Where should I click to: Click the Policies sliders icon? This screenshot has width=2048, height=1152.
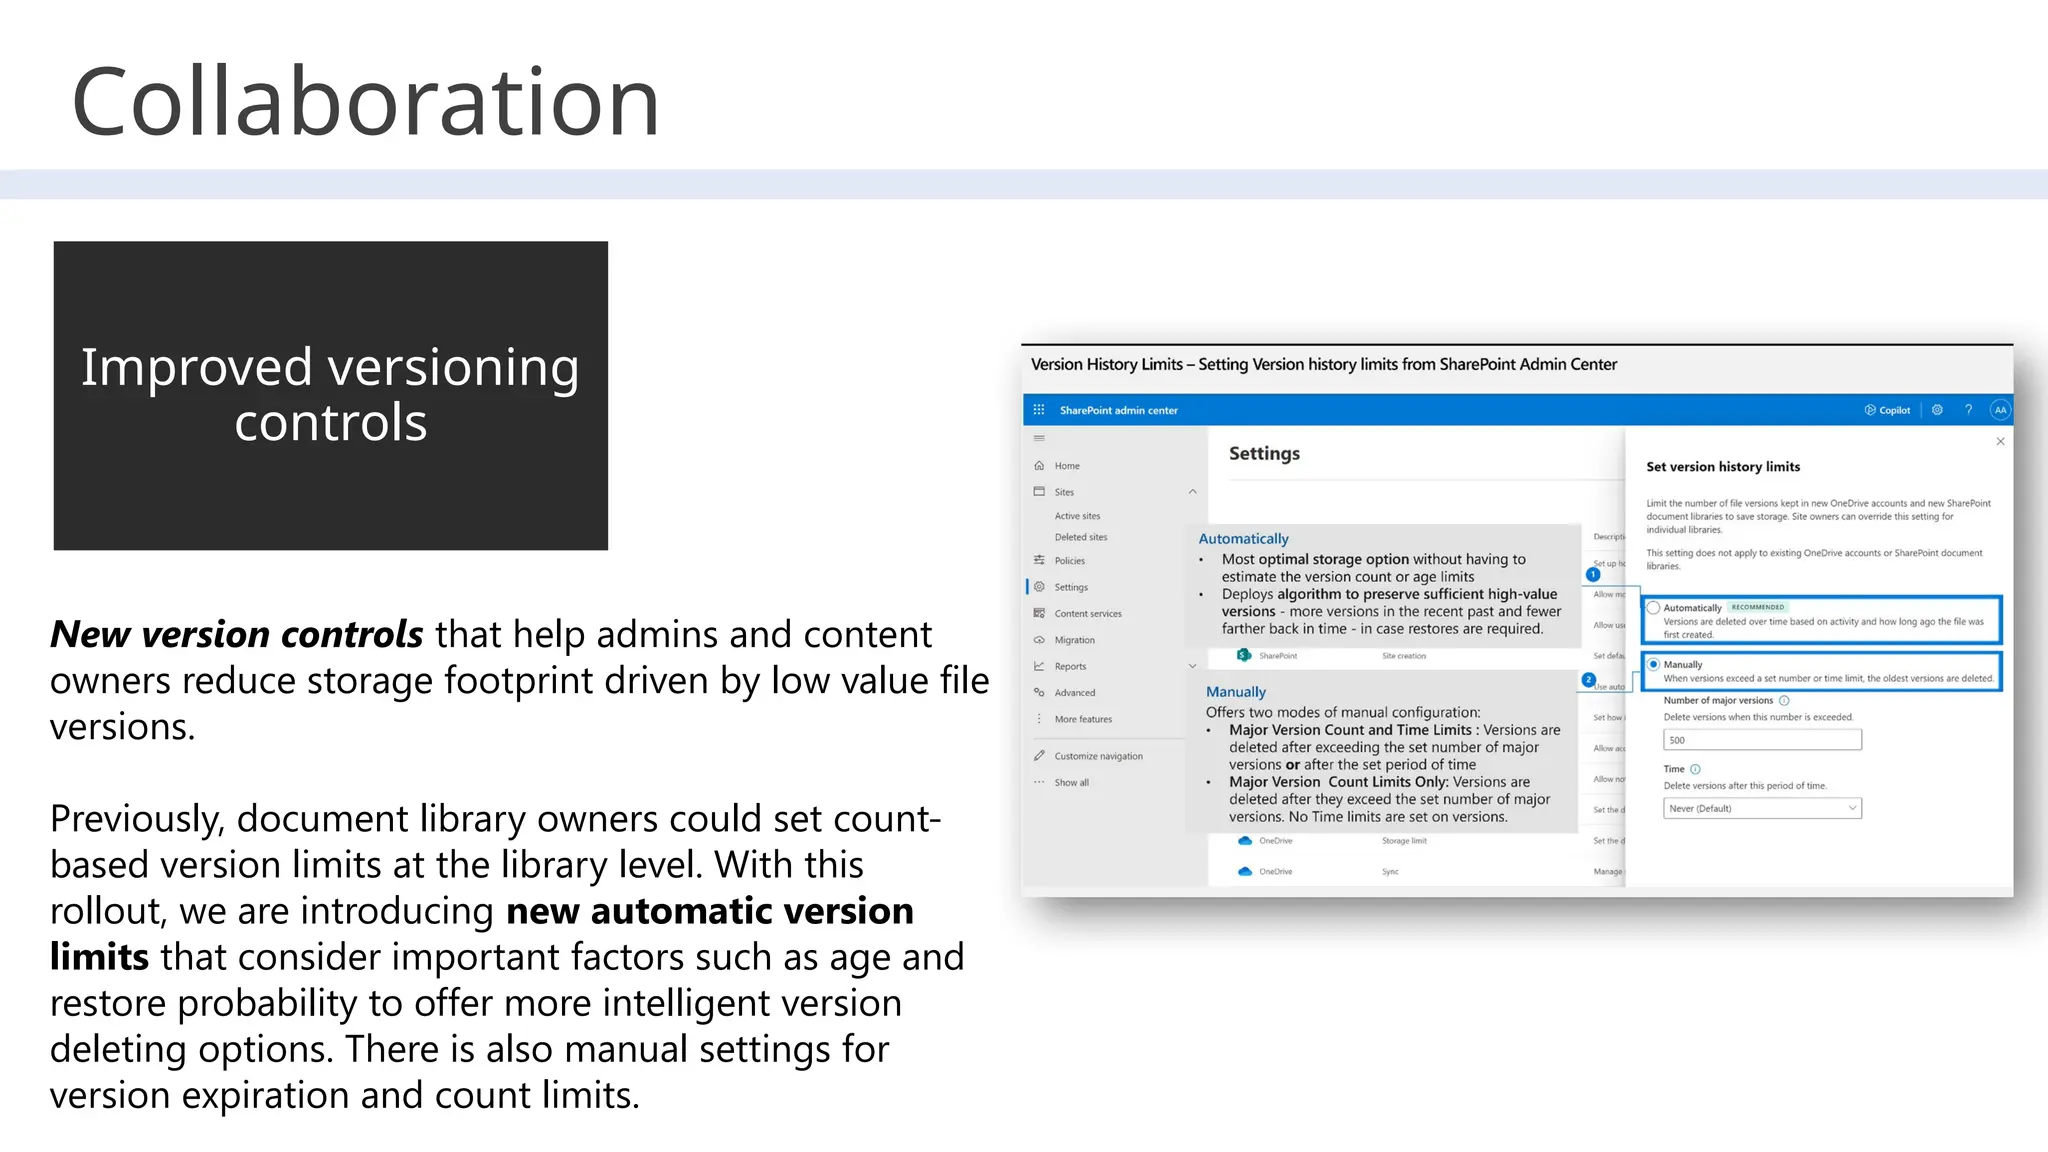1039,561
